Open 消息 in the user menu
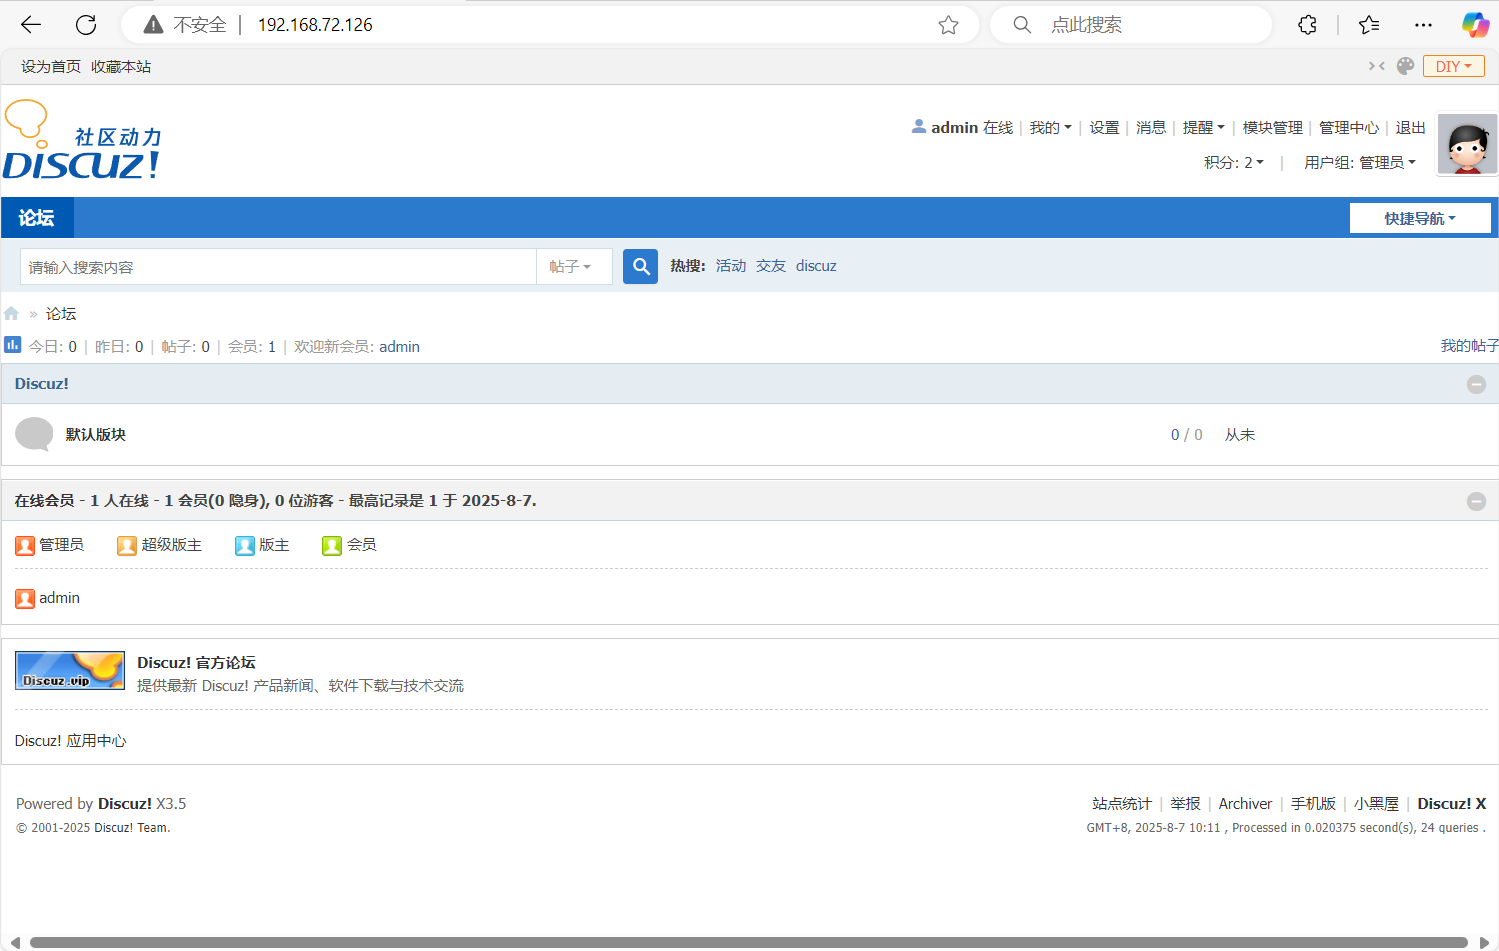Image resolution: width=1499 pixels, height=951 pixels. [1151, 127]
